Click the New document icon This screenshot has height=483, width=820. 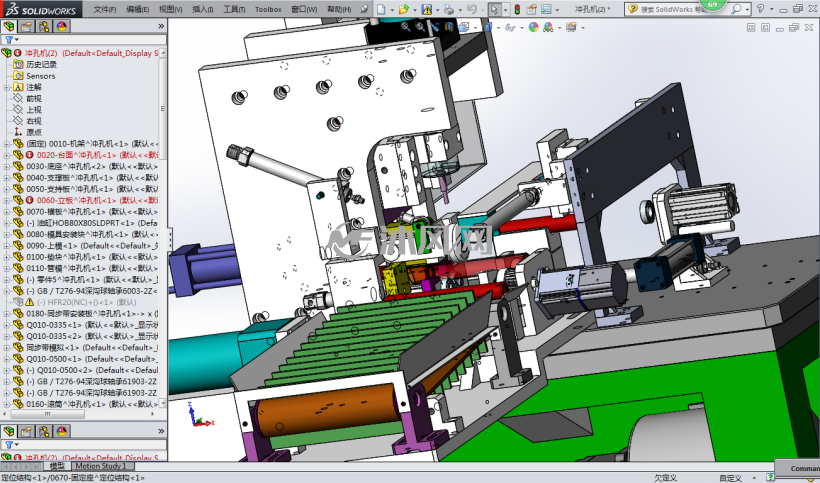381,9
